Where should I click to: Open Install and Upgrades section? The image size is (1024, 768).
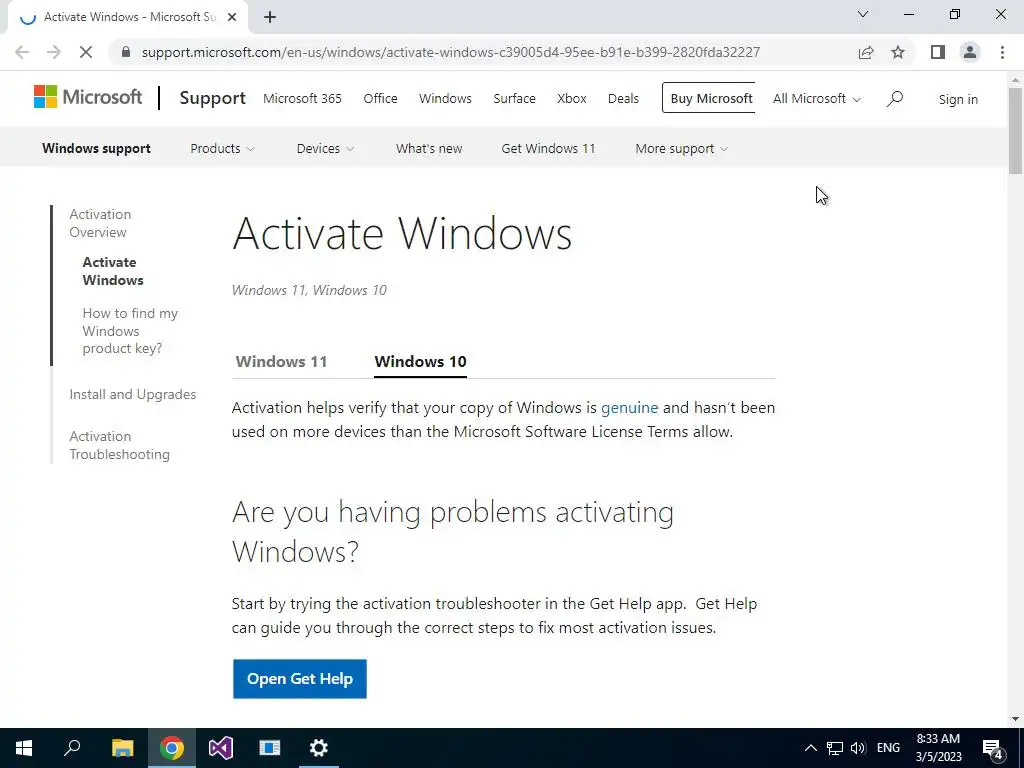pyautogui.click(x=133, y=394)
